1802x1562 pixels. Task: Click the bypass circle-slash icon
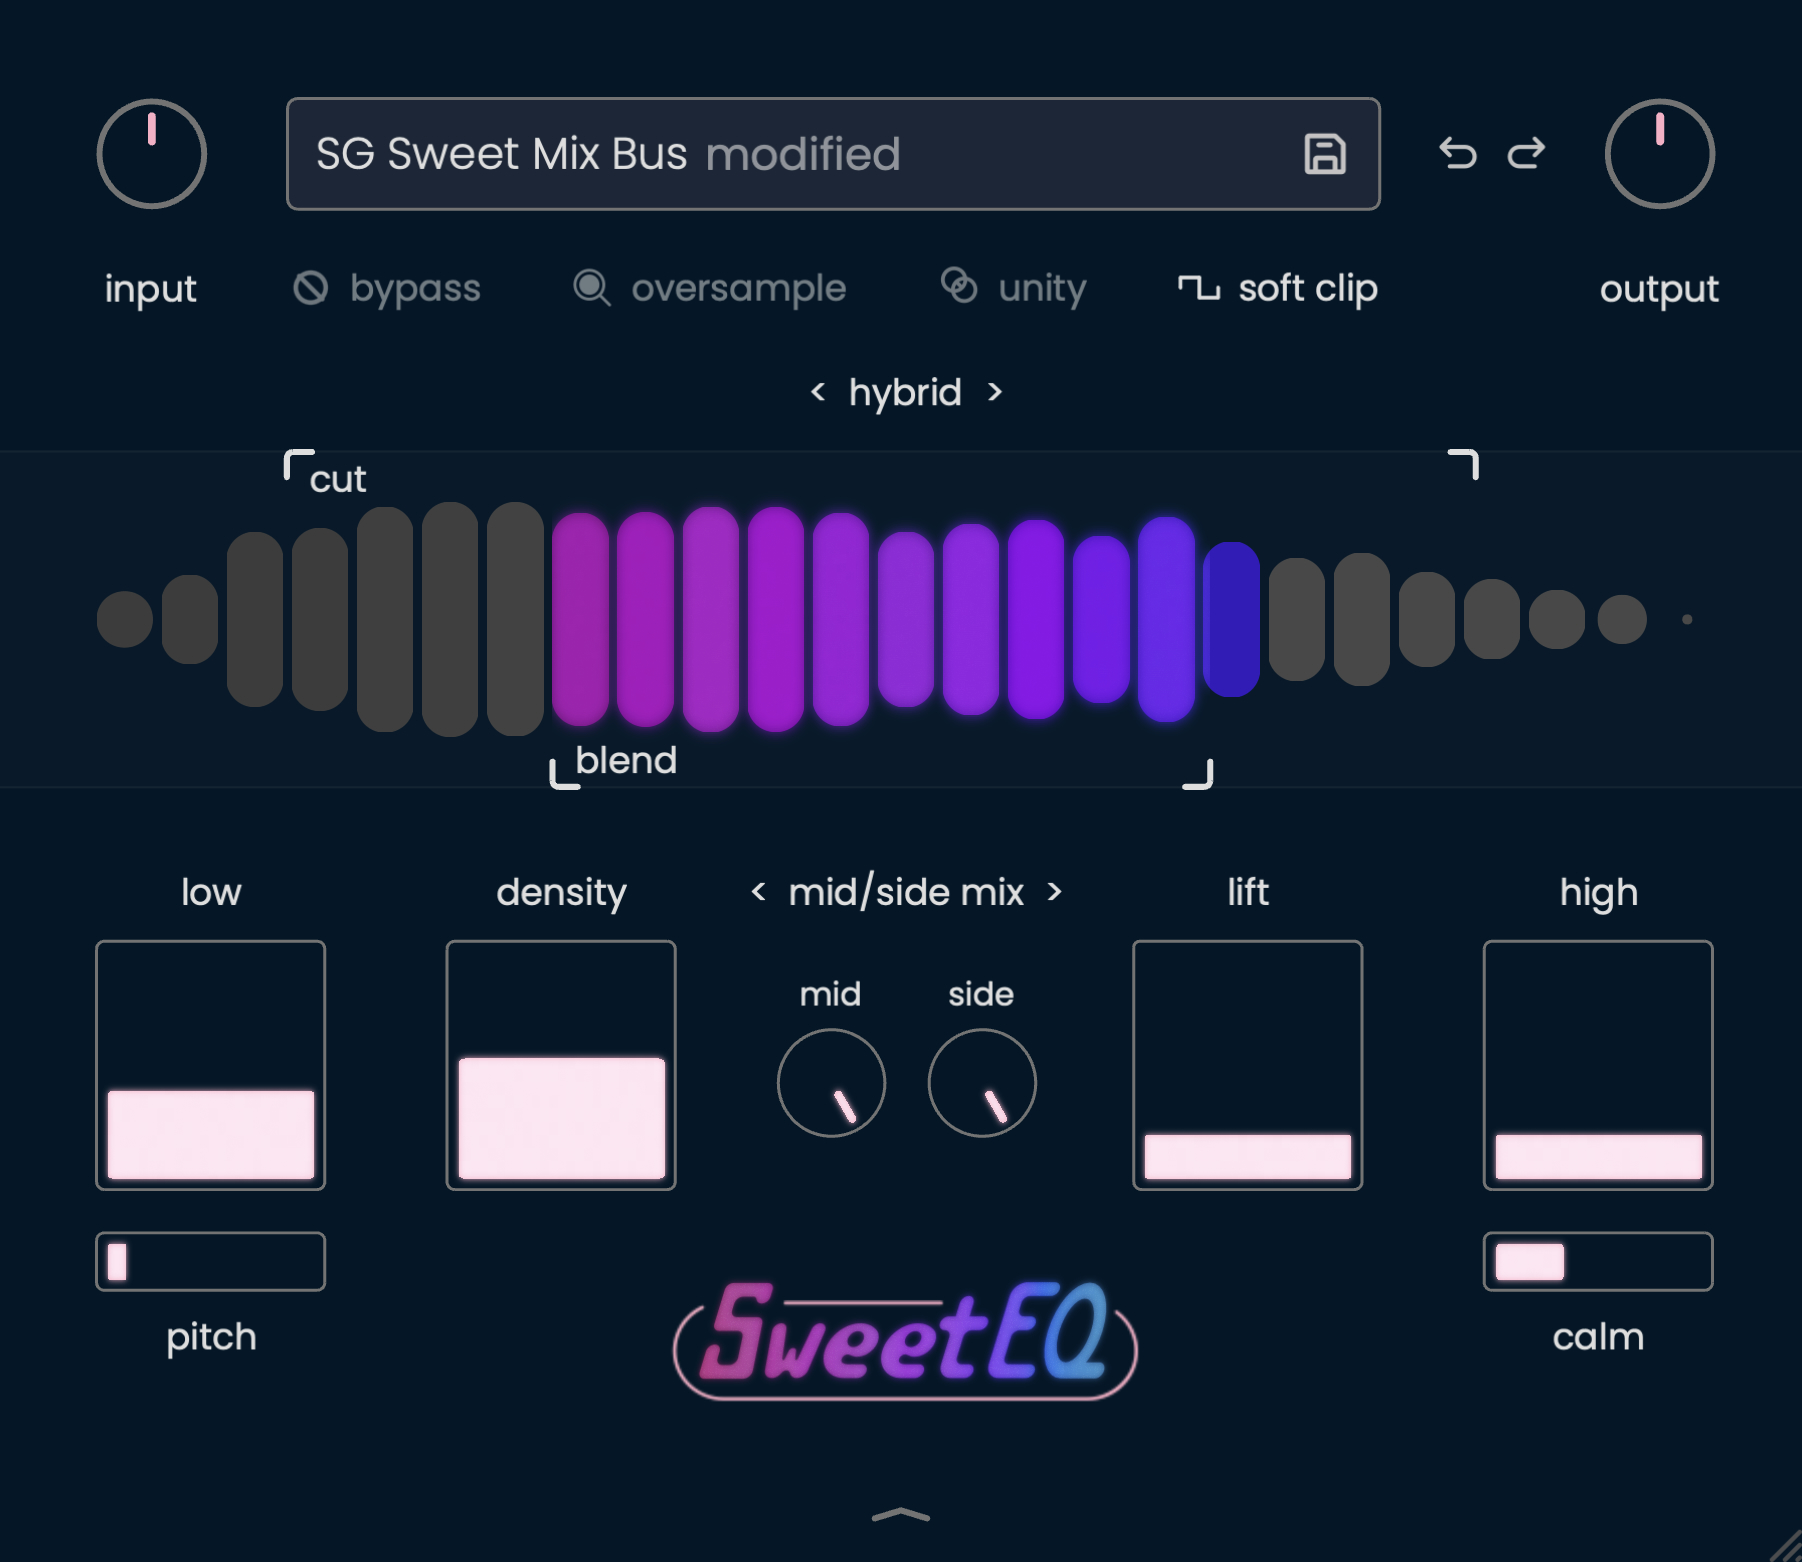pos(310,288)
